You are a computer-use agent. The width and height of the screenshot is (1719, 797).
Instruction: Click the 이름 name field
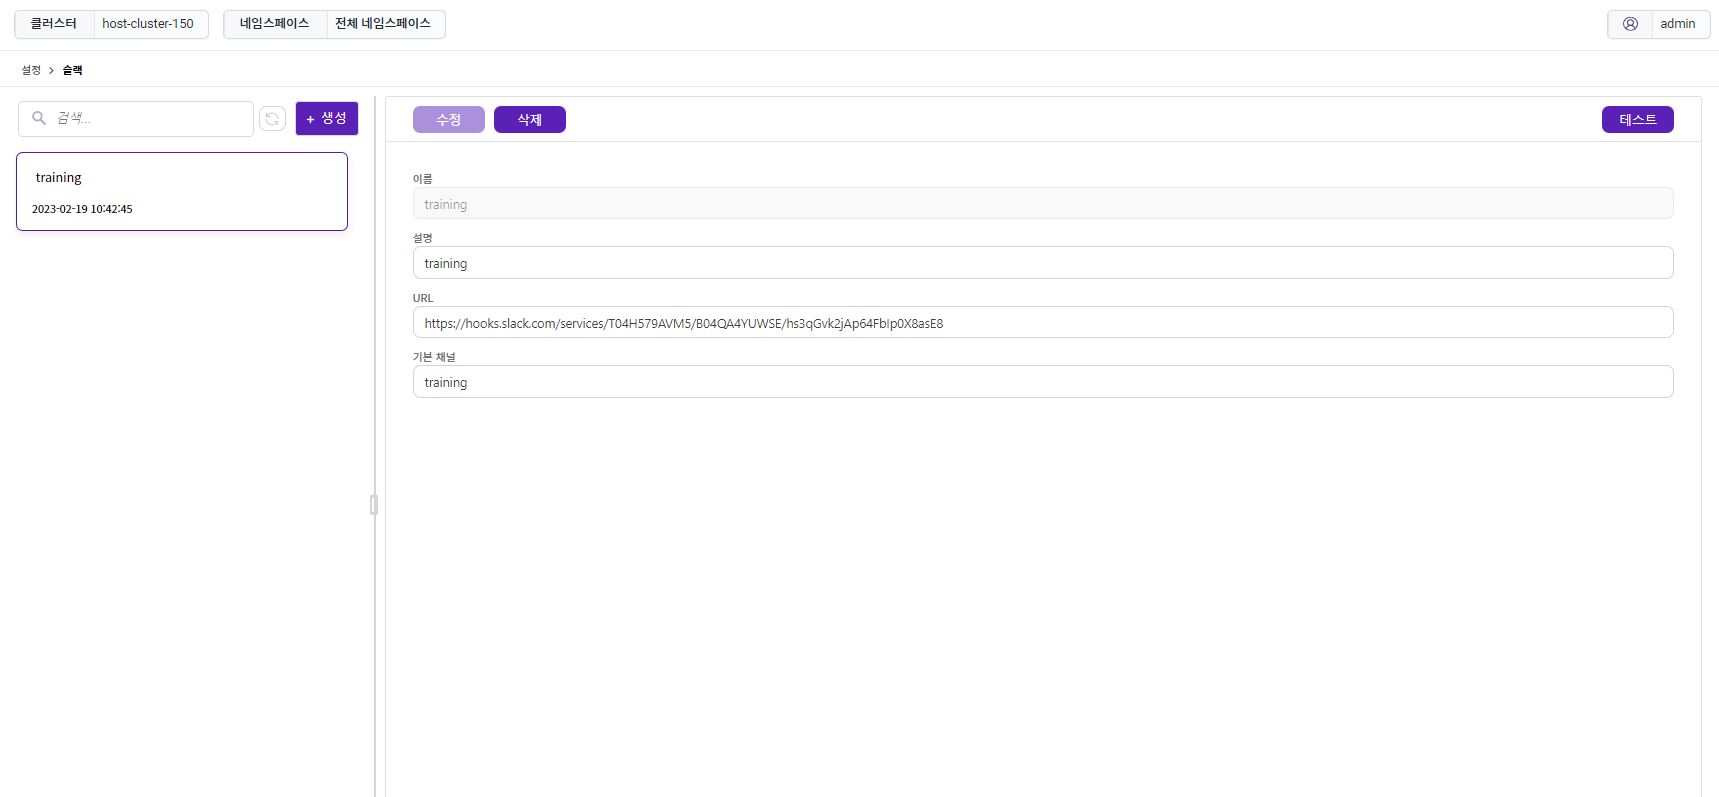coord(1043,204)
